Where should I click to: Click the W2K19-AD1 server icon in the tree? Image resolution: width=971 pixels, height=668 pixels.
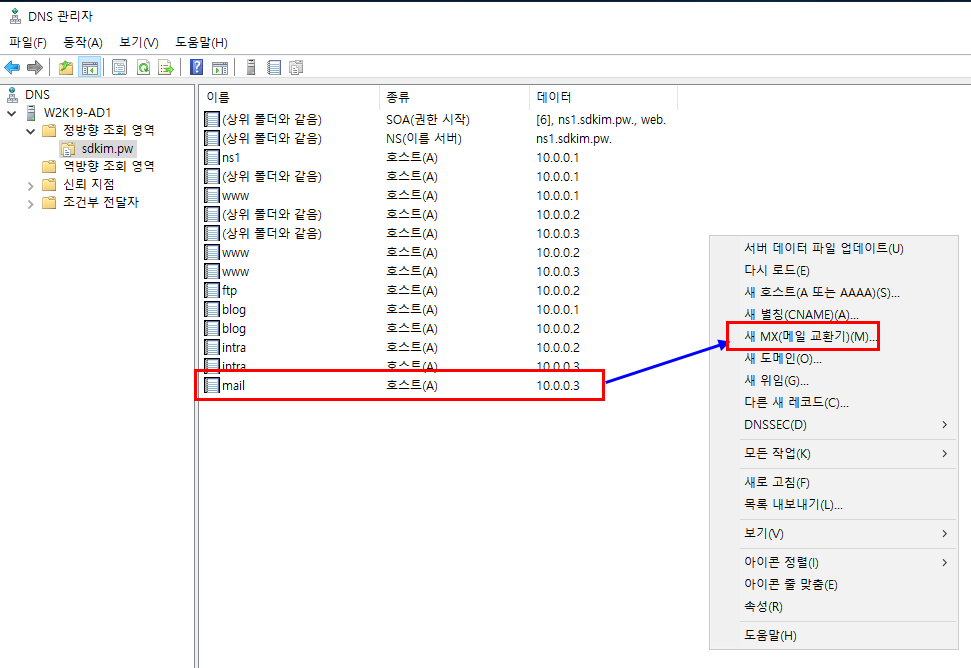tap(31, 113)
